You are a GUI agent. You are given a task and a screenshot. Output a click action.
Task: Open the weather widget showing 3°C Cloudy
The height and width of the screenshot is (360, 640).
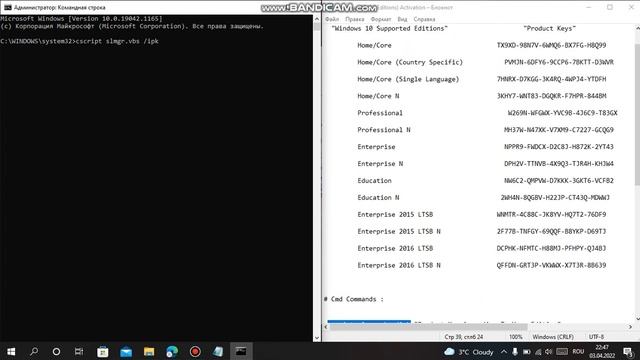pos(469,352)
